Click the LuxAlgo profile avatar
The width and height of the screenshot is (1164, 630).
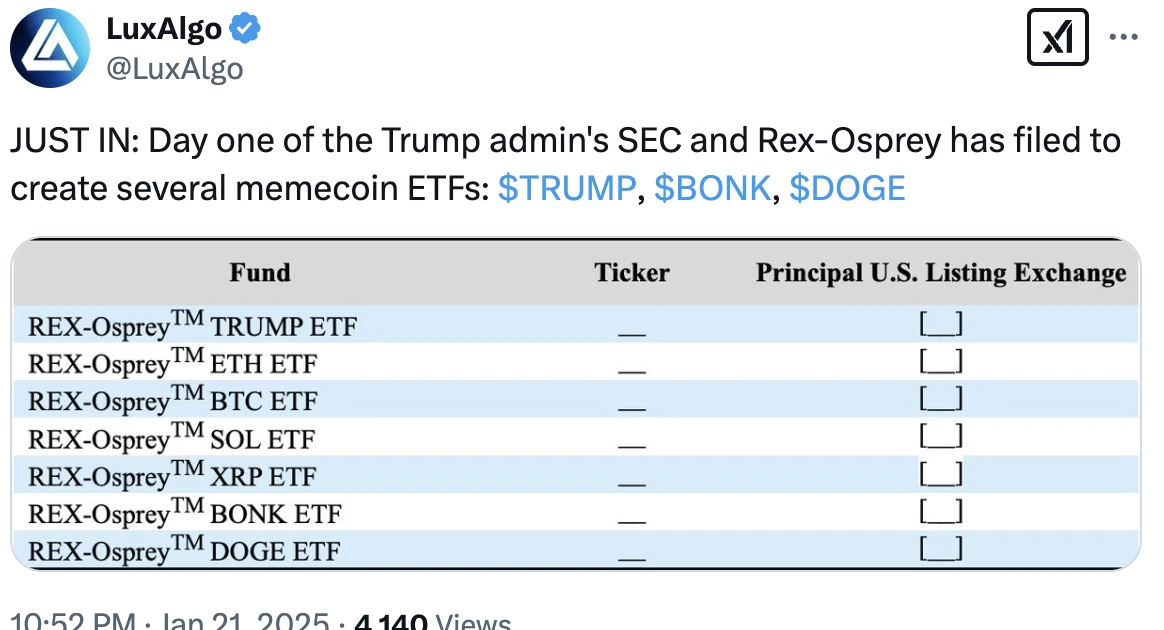48,47
